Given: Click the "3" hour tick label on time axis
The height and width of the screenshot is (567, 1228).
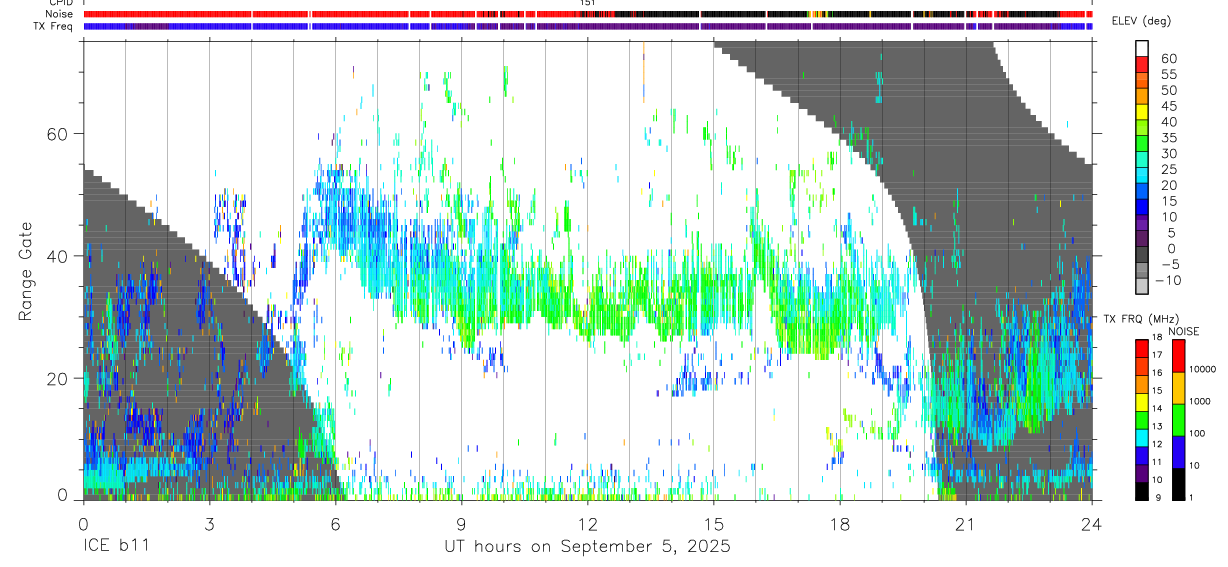Looking at the screenshot, I should [x=209, y=523].
